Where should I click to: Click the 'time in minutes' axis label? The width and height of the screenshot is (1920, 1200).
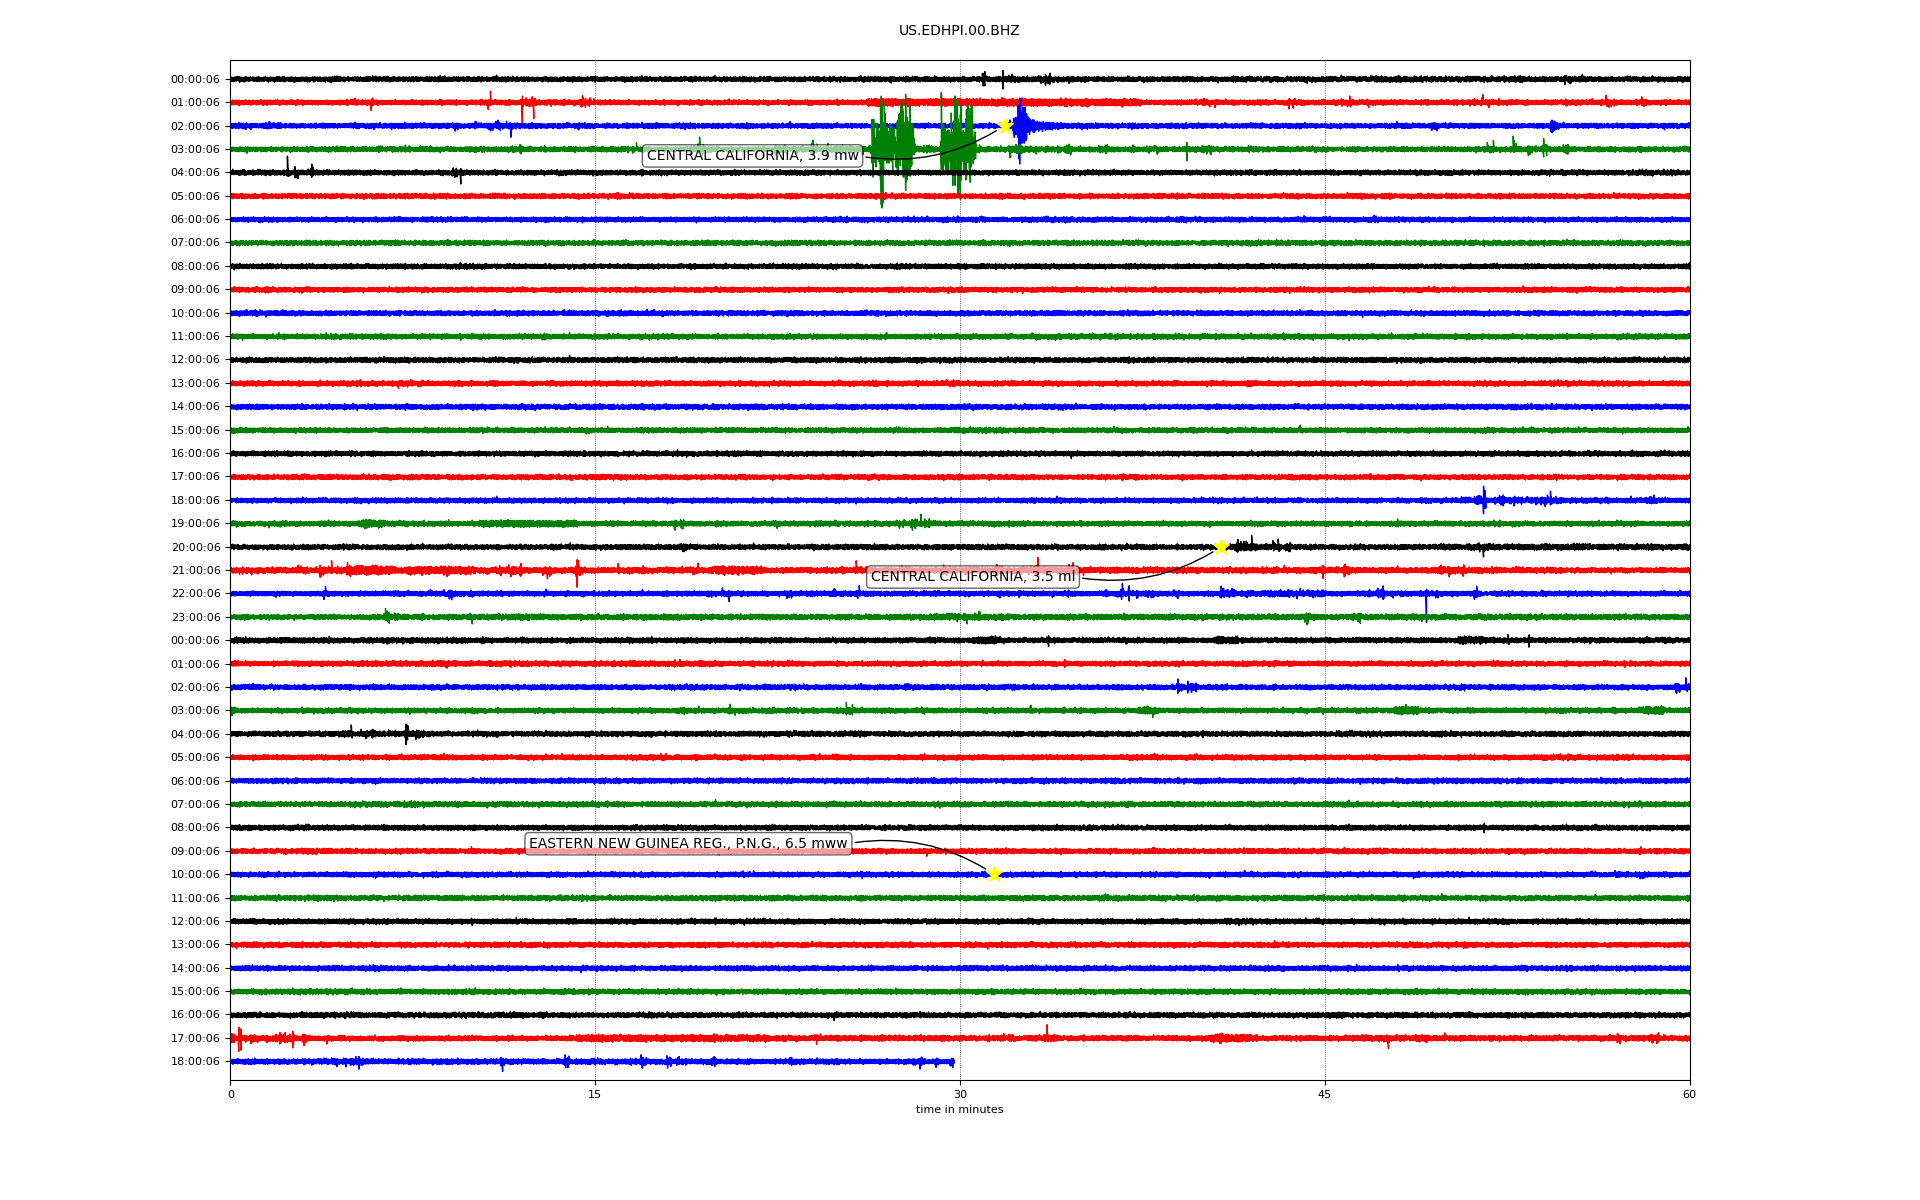tap(959, 1109)
